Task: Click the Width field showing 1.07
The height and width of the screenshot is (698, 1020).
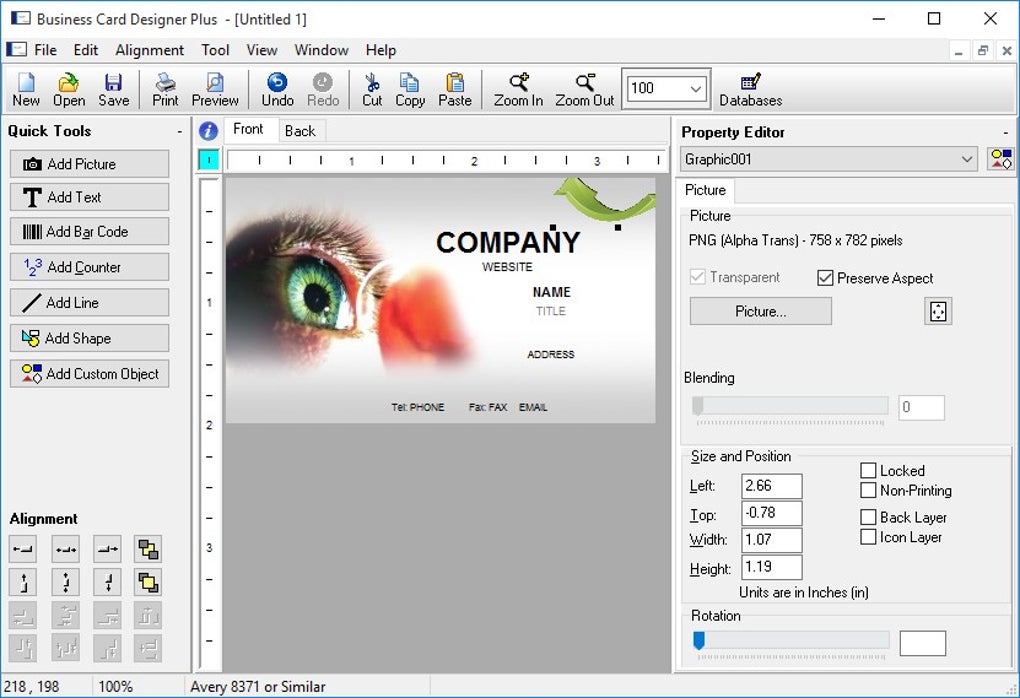Action: pos(772,540)
